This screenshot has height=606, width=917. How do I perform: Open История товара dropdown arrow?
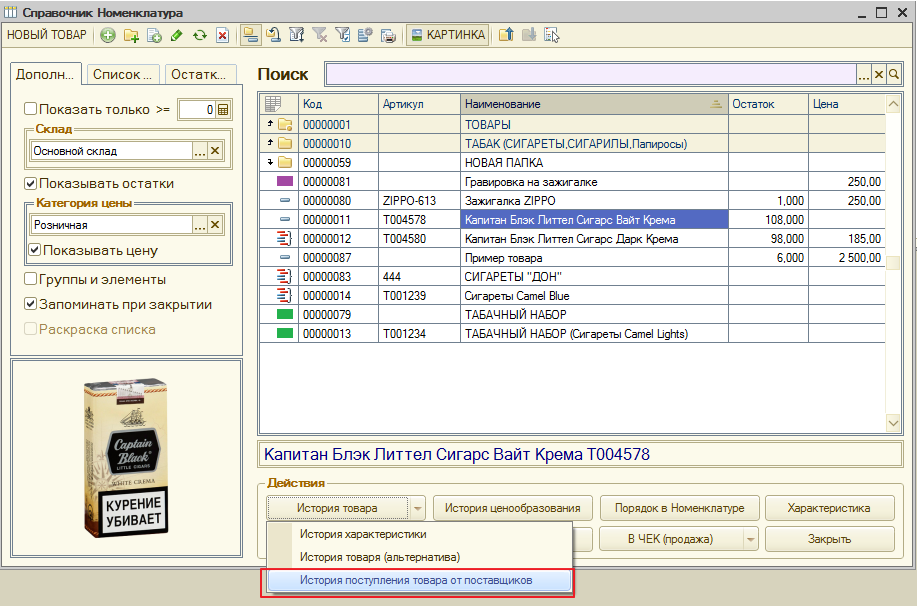tap(418, 508)
